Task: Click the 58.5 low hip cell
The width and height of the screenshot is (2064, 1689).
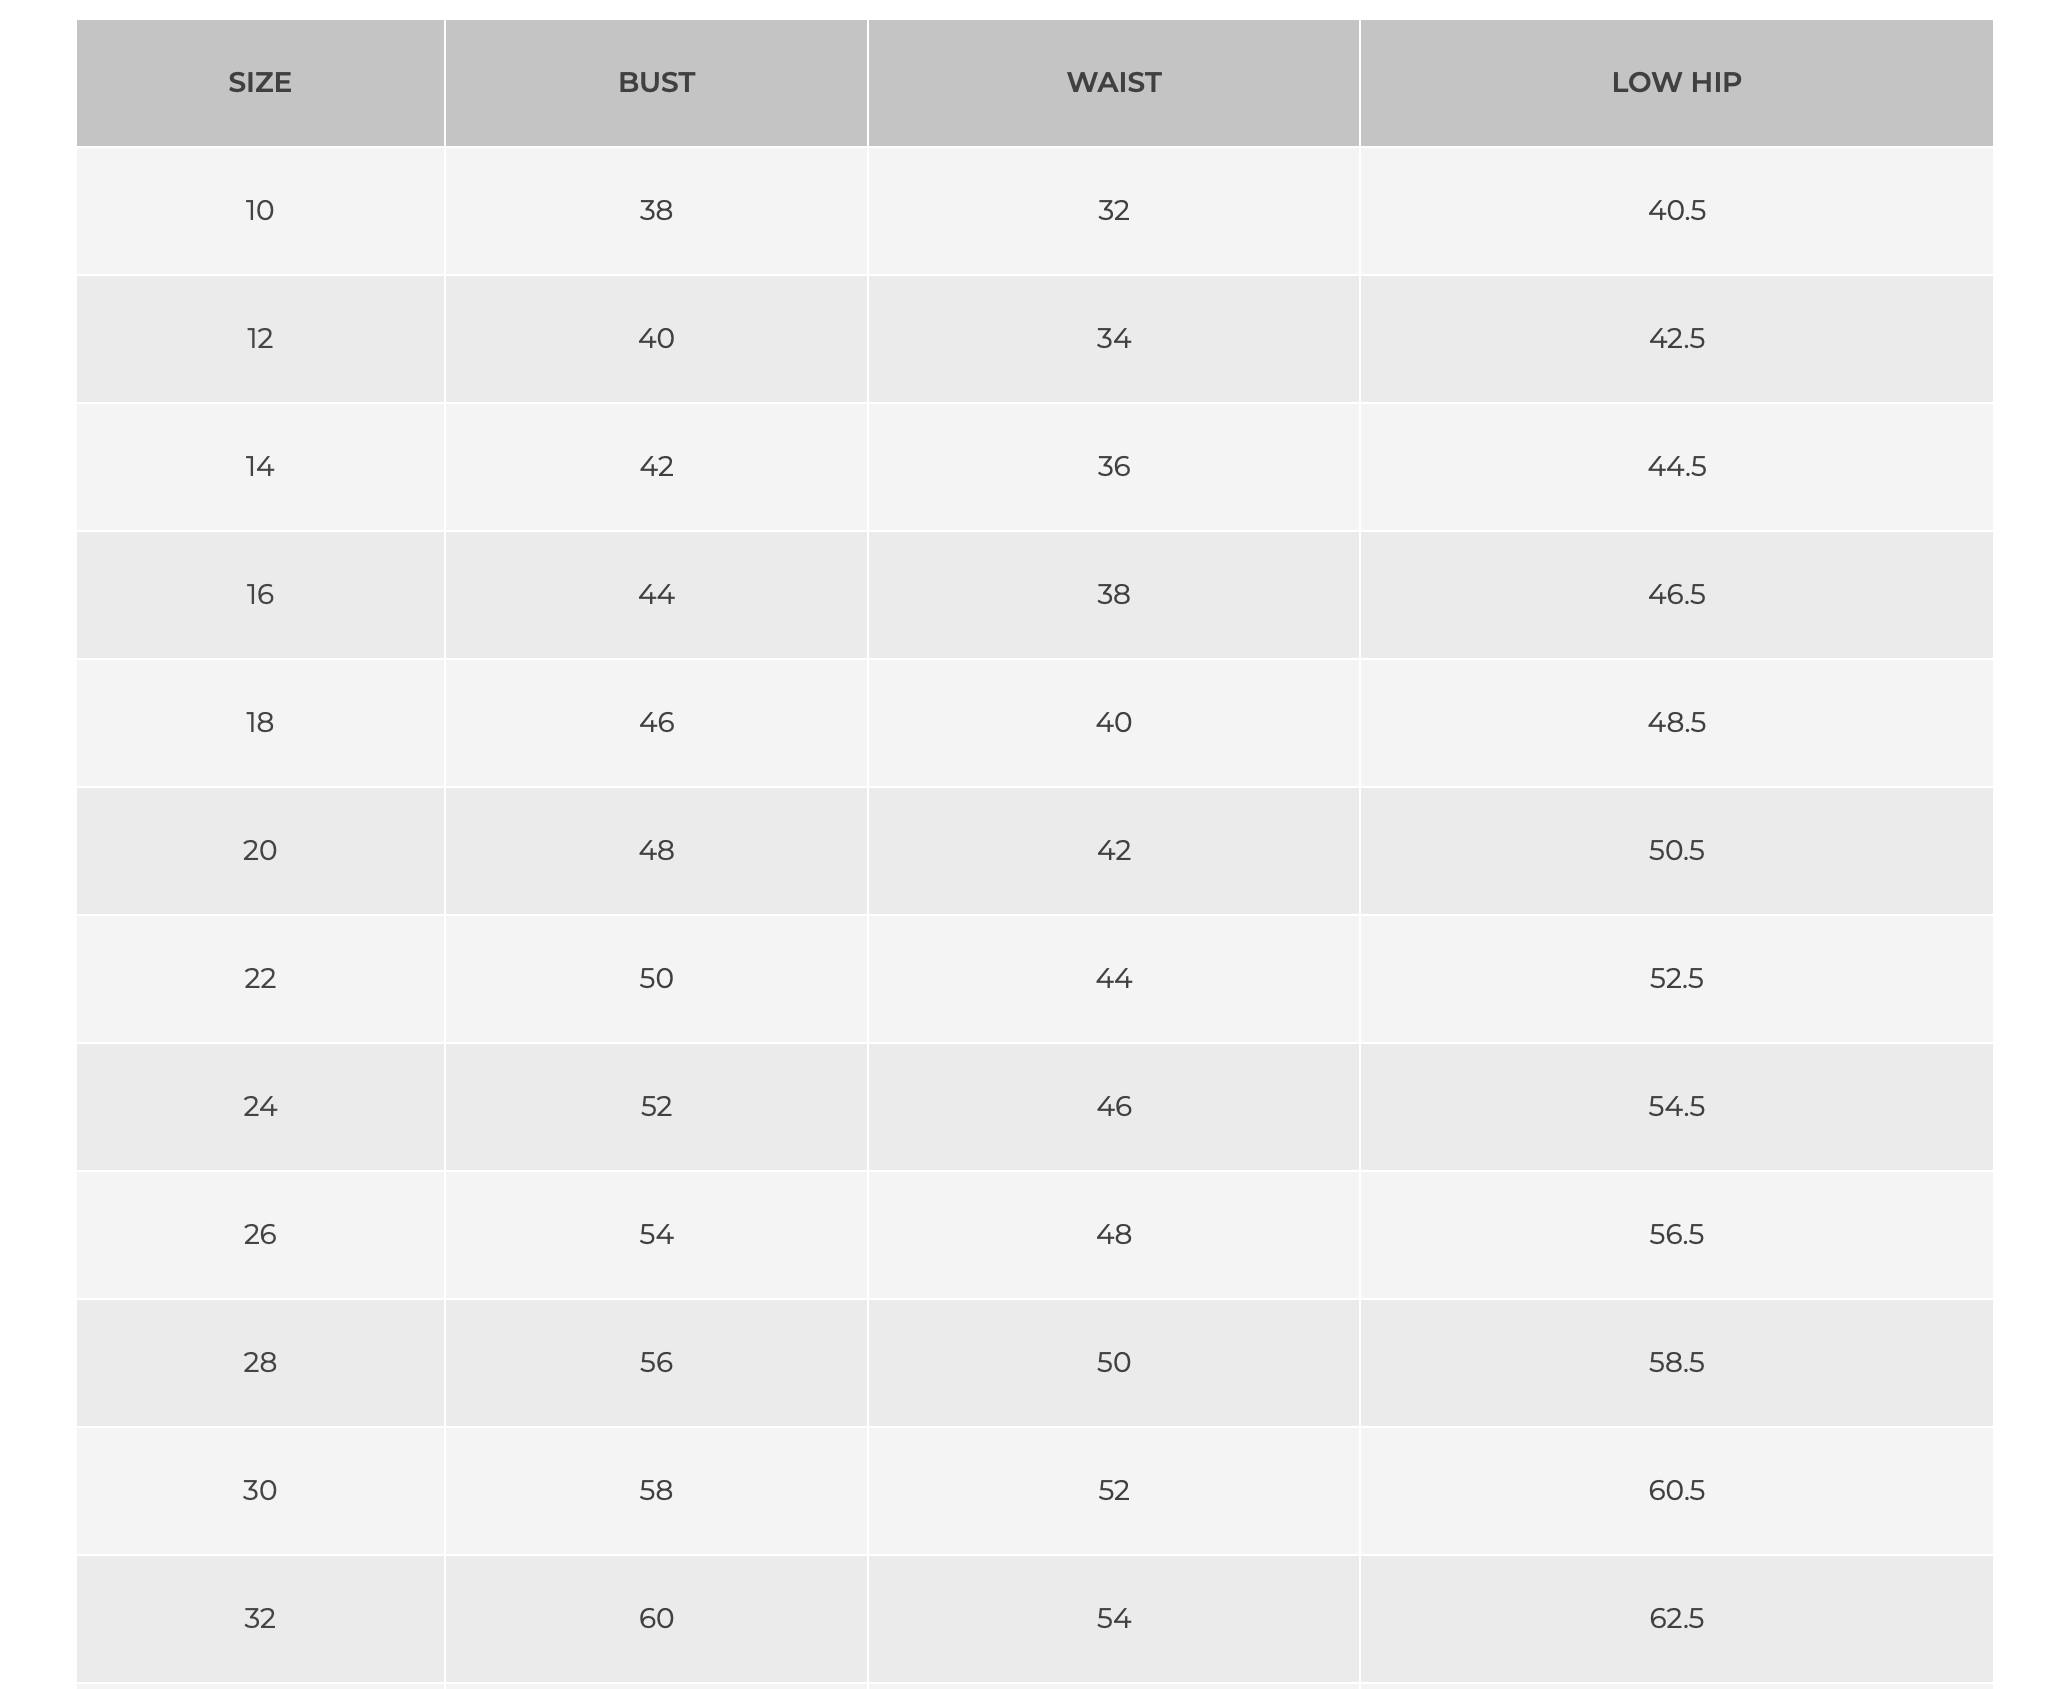Action: point(1676,1362)
